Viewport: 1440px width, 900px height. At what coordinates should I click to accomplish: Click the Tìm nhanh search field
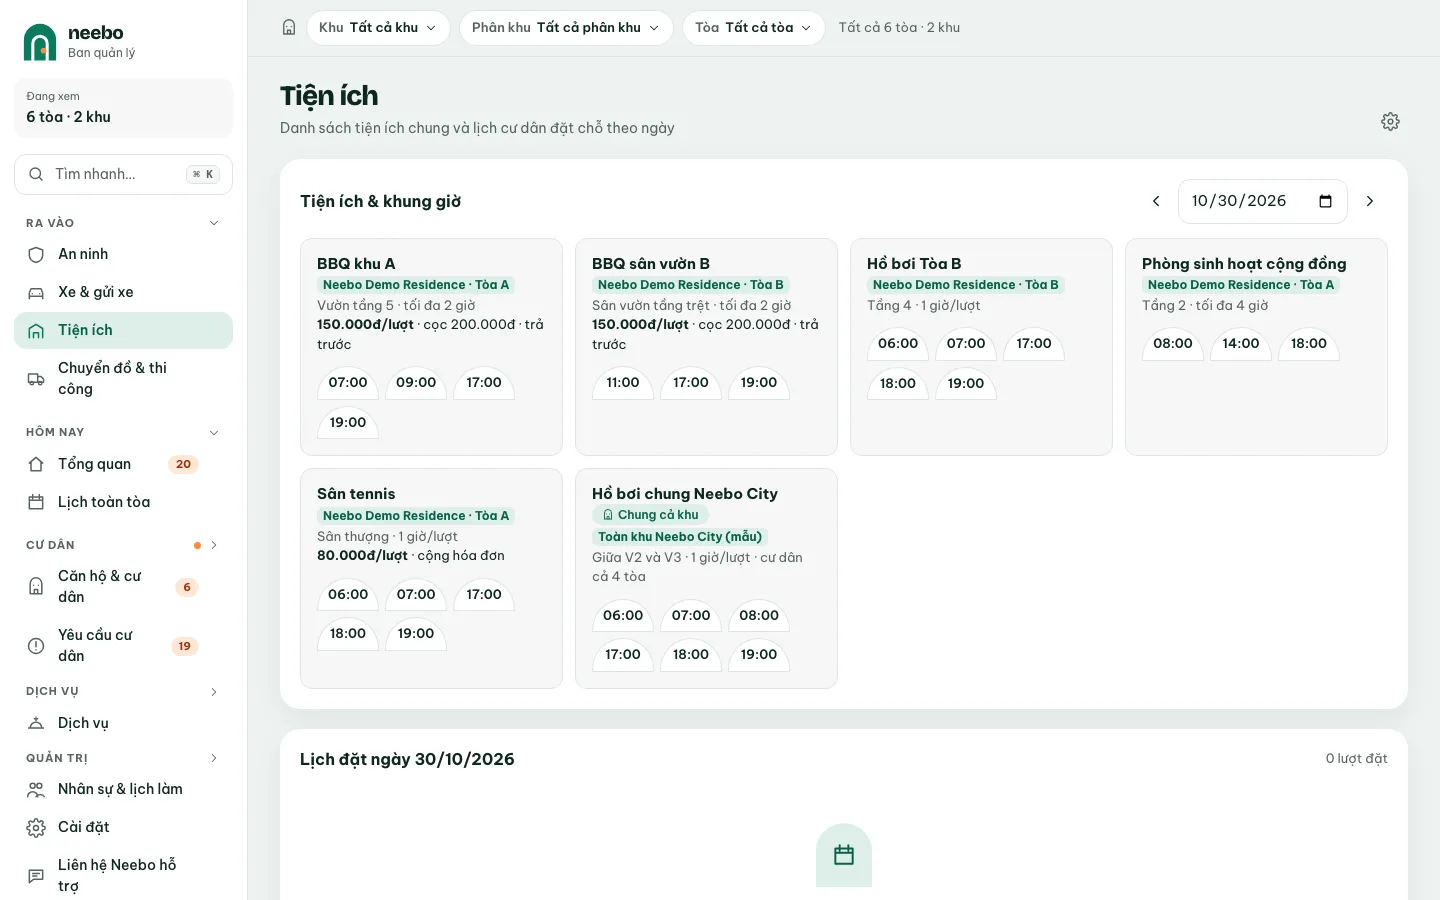(x=123, y=174)
